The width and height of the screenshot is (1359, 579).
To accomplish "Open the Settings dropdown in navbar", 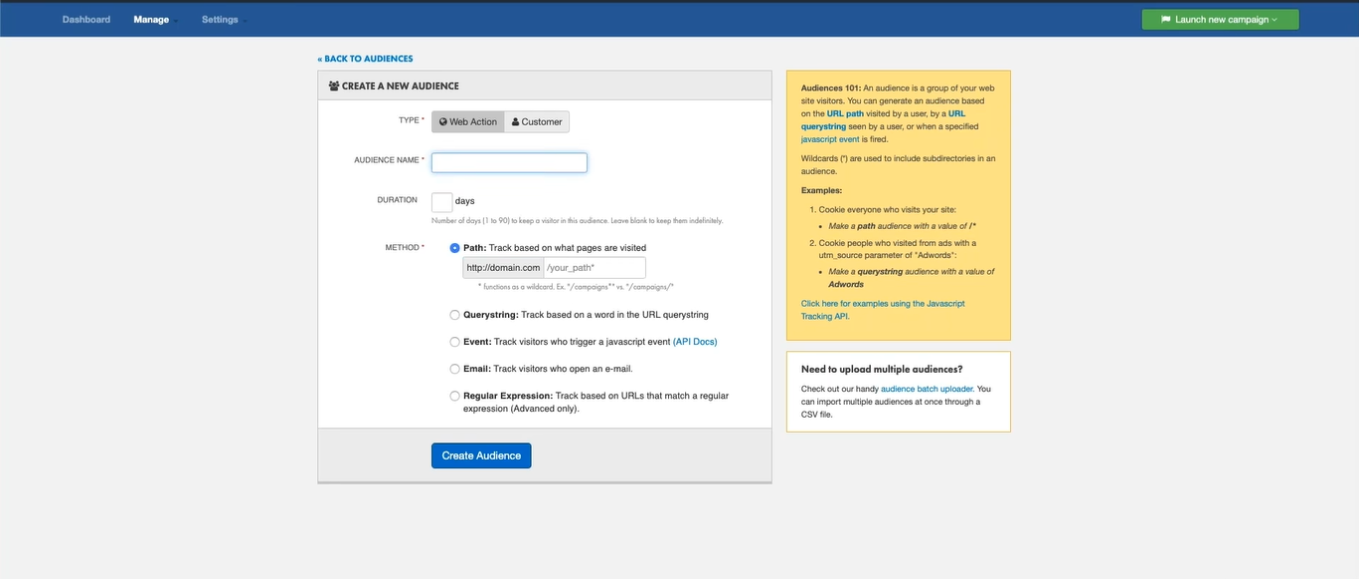I will pos(222,20).
